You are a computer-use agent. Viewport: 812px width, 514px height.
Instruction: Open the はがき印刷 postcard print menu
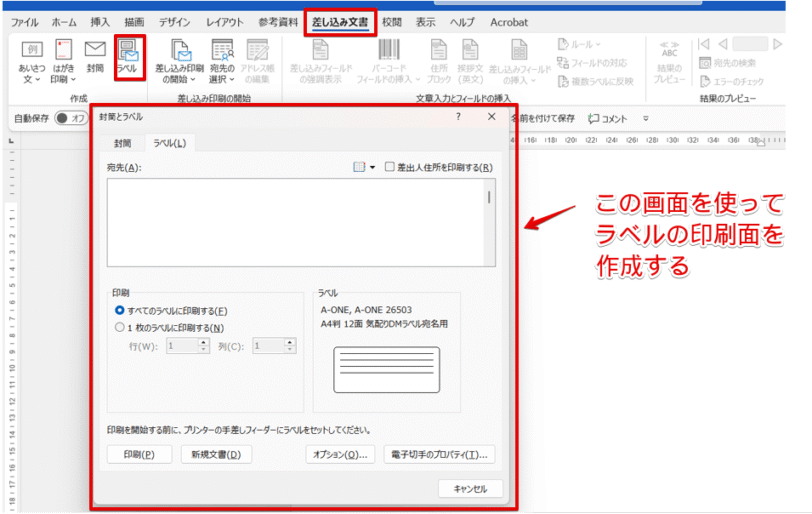click(x=63, y=62)
